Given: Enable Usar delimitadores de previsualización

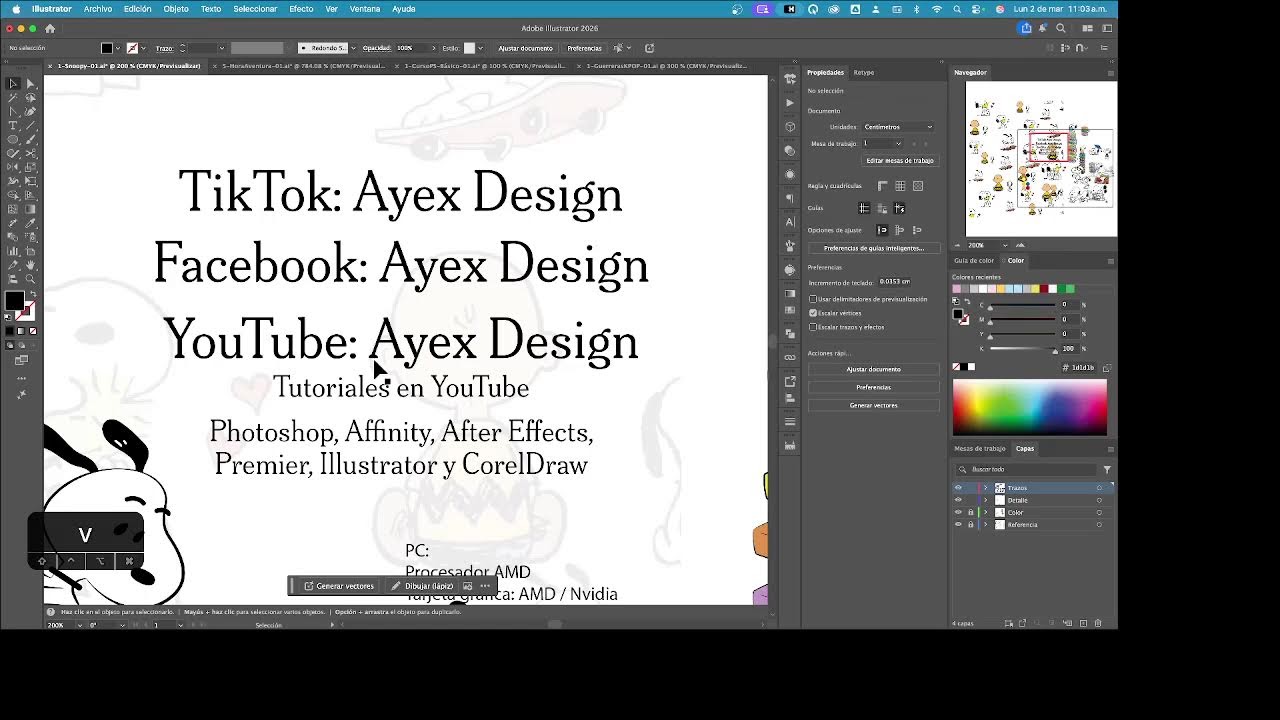Looking at the screenshot, I should (x=813, y=299).
